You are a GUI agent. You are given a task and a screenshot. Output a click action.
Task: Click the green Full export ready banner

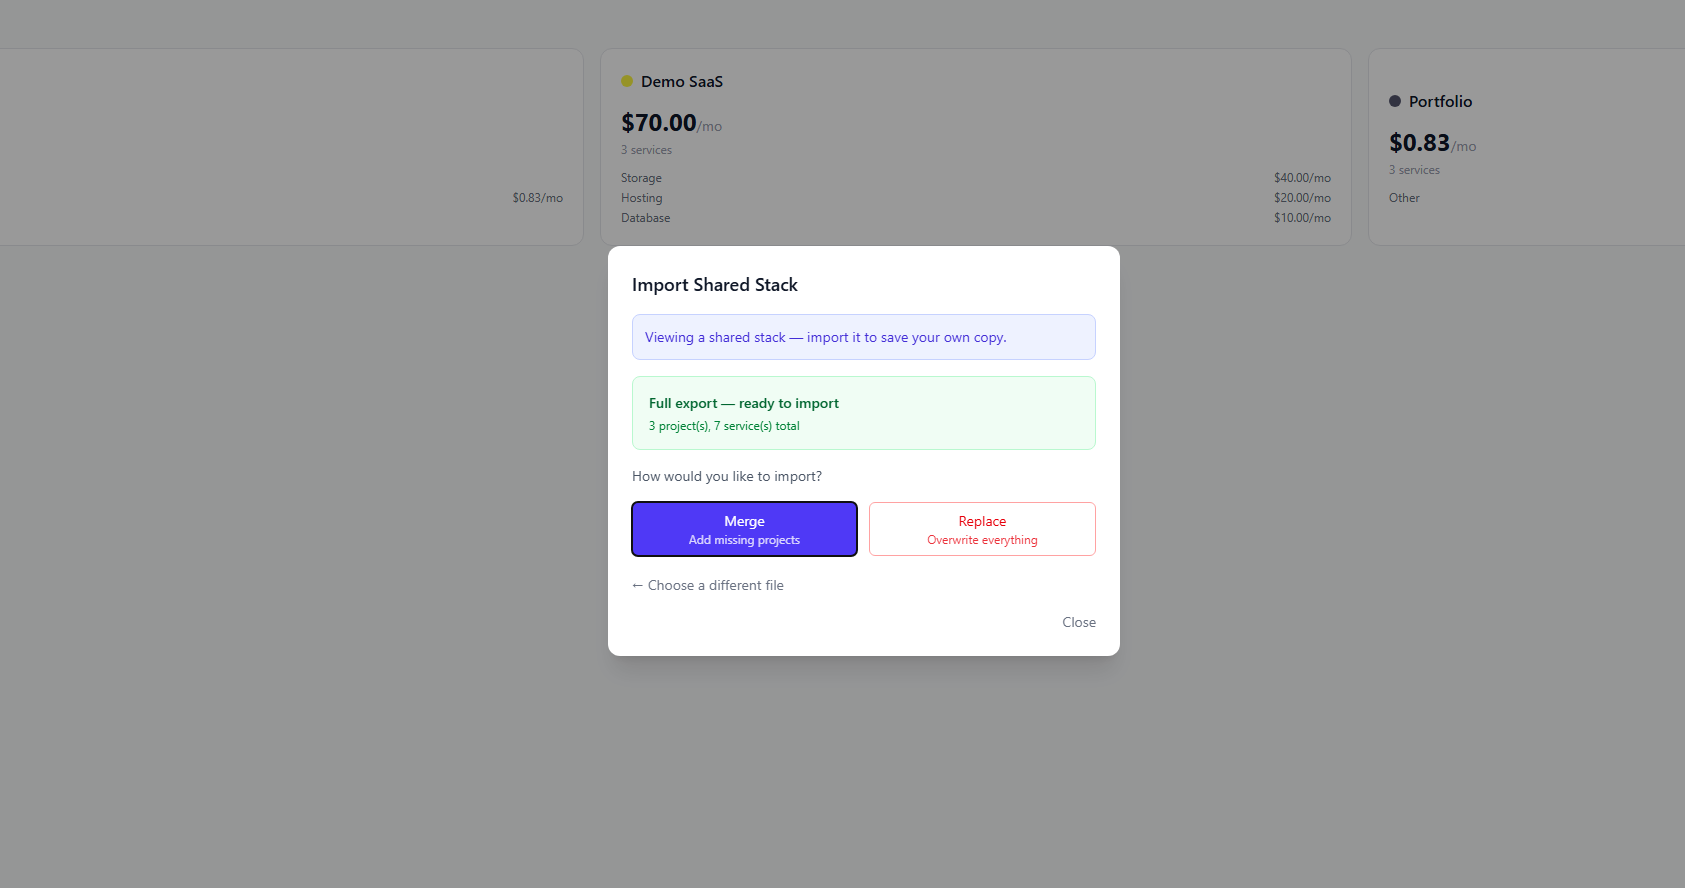[x=863, y=413]
